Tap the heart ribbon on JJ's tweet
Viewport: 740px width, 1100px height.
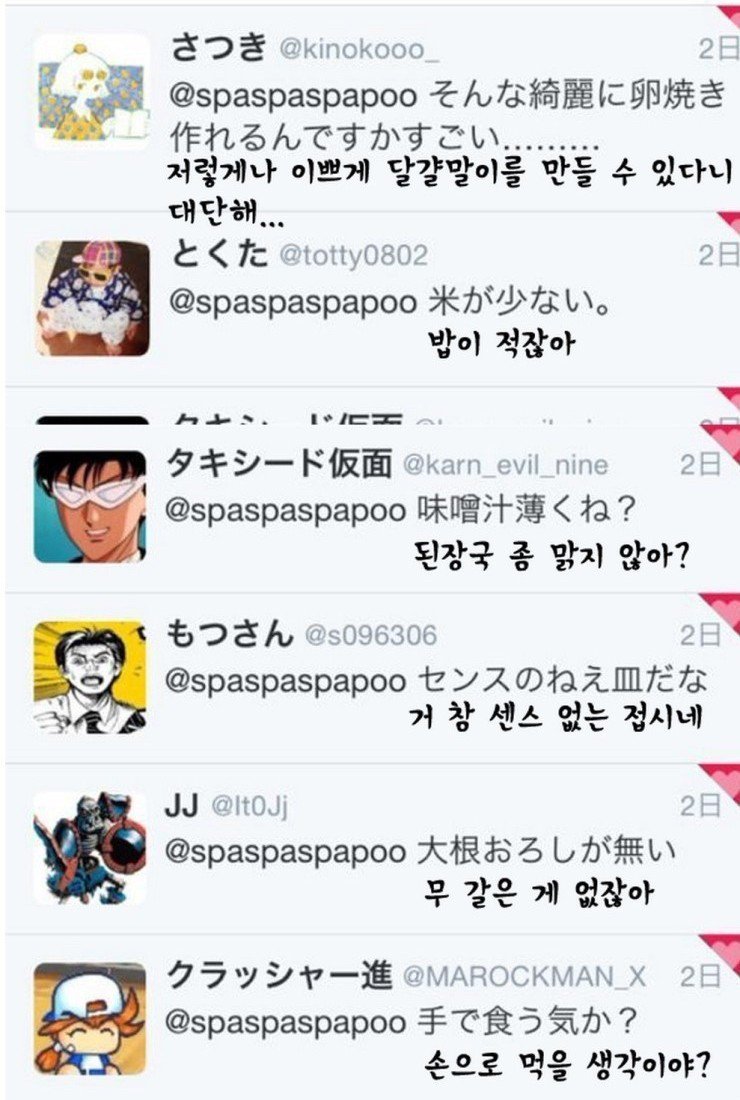[720, 784]
